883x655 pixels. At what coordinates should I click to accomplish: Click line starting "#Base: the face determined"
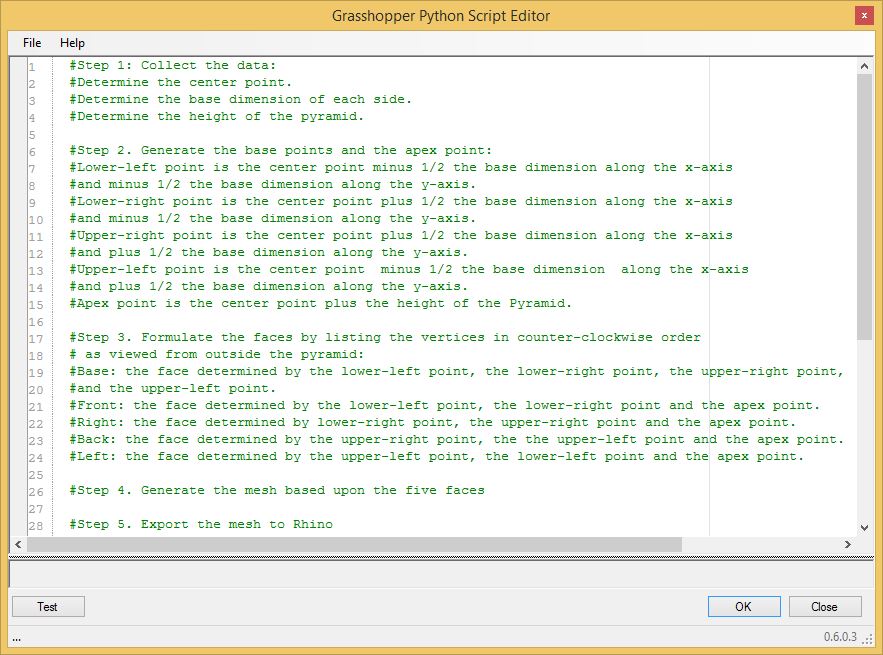click(457, 371)
